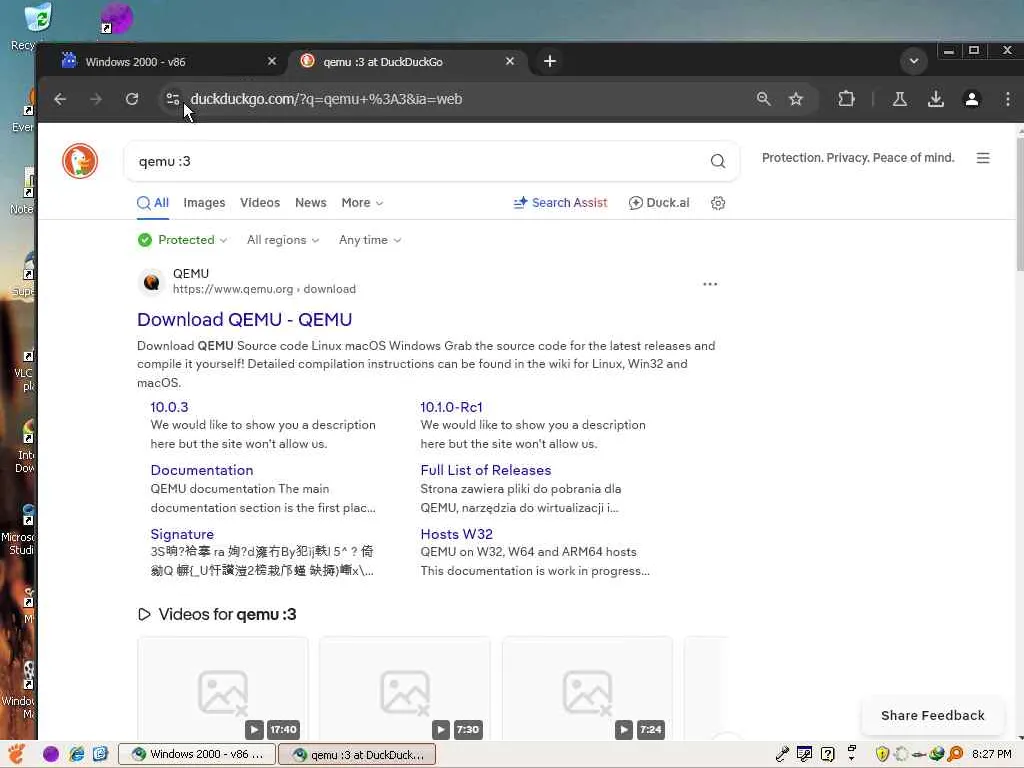Click the forward navigation arrow
The image size is (1024, 768).
(x=96, y=99)
